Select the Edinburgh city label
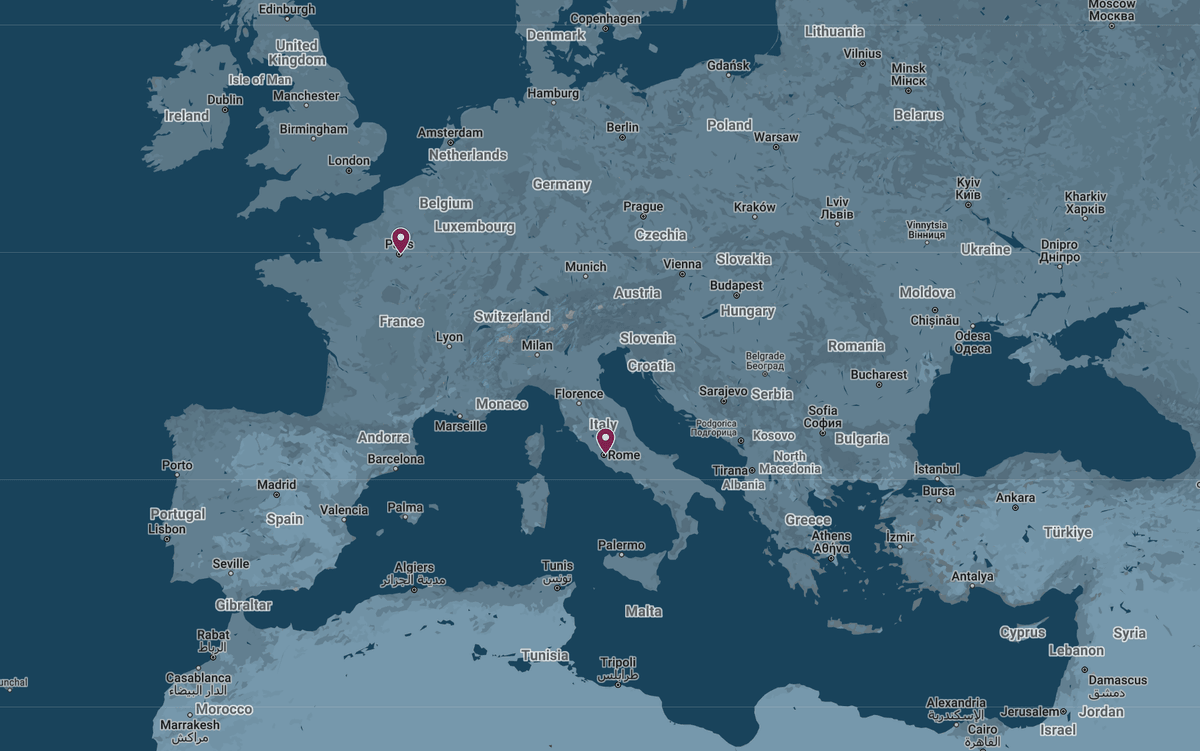The image size is (1200, 751). pos(286,9)
